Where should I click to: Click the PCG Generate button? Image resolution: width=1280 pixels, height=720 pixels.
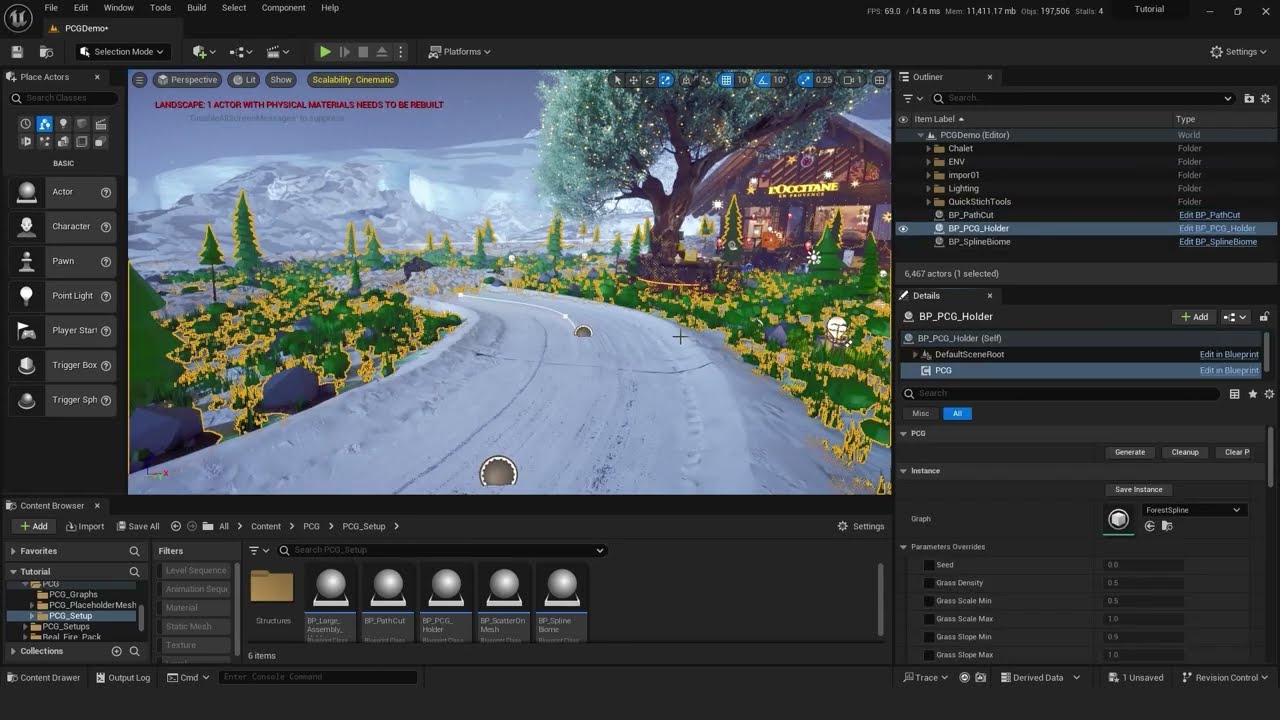tap(1130, 452)
